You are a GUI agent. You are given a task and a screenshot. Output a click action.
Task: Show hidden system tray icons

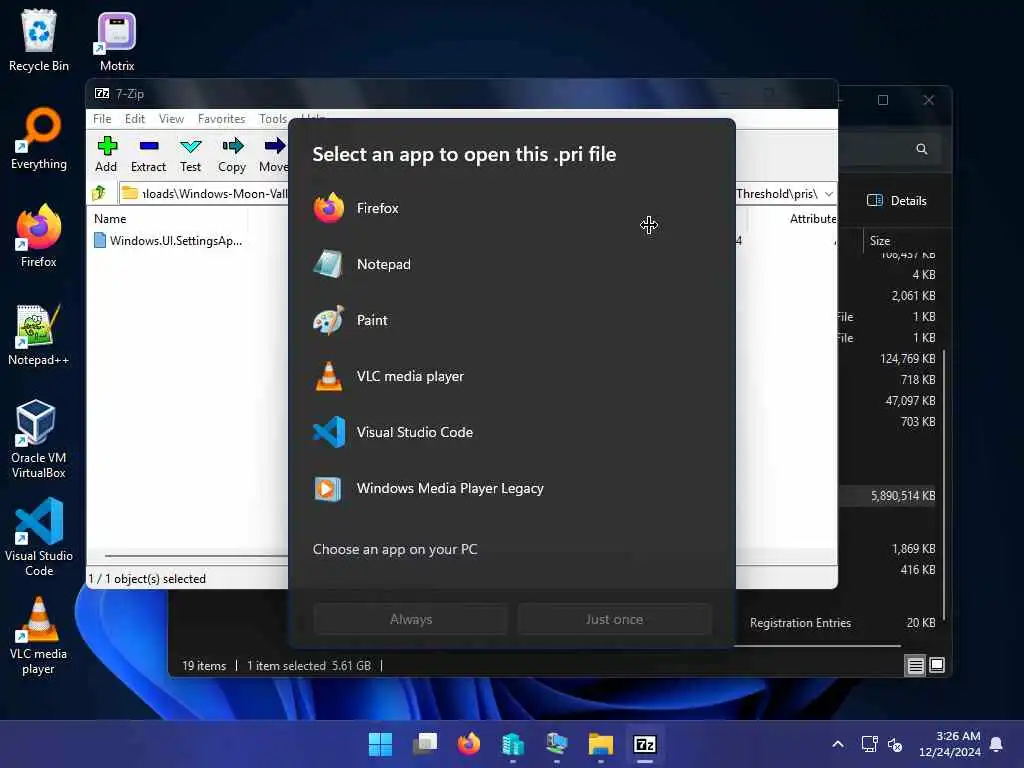[838, 744]
